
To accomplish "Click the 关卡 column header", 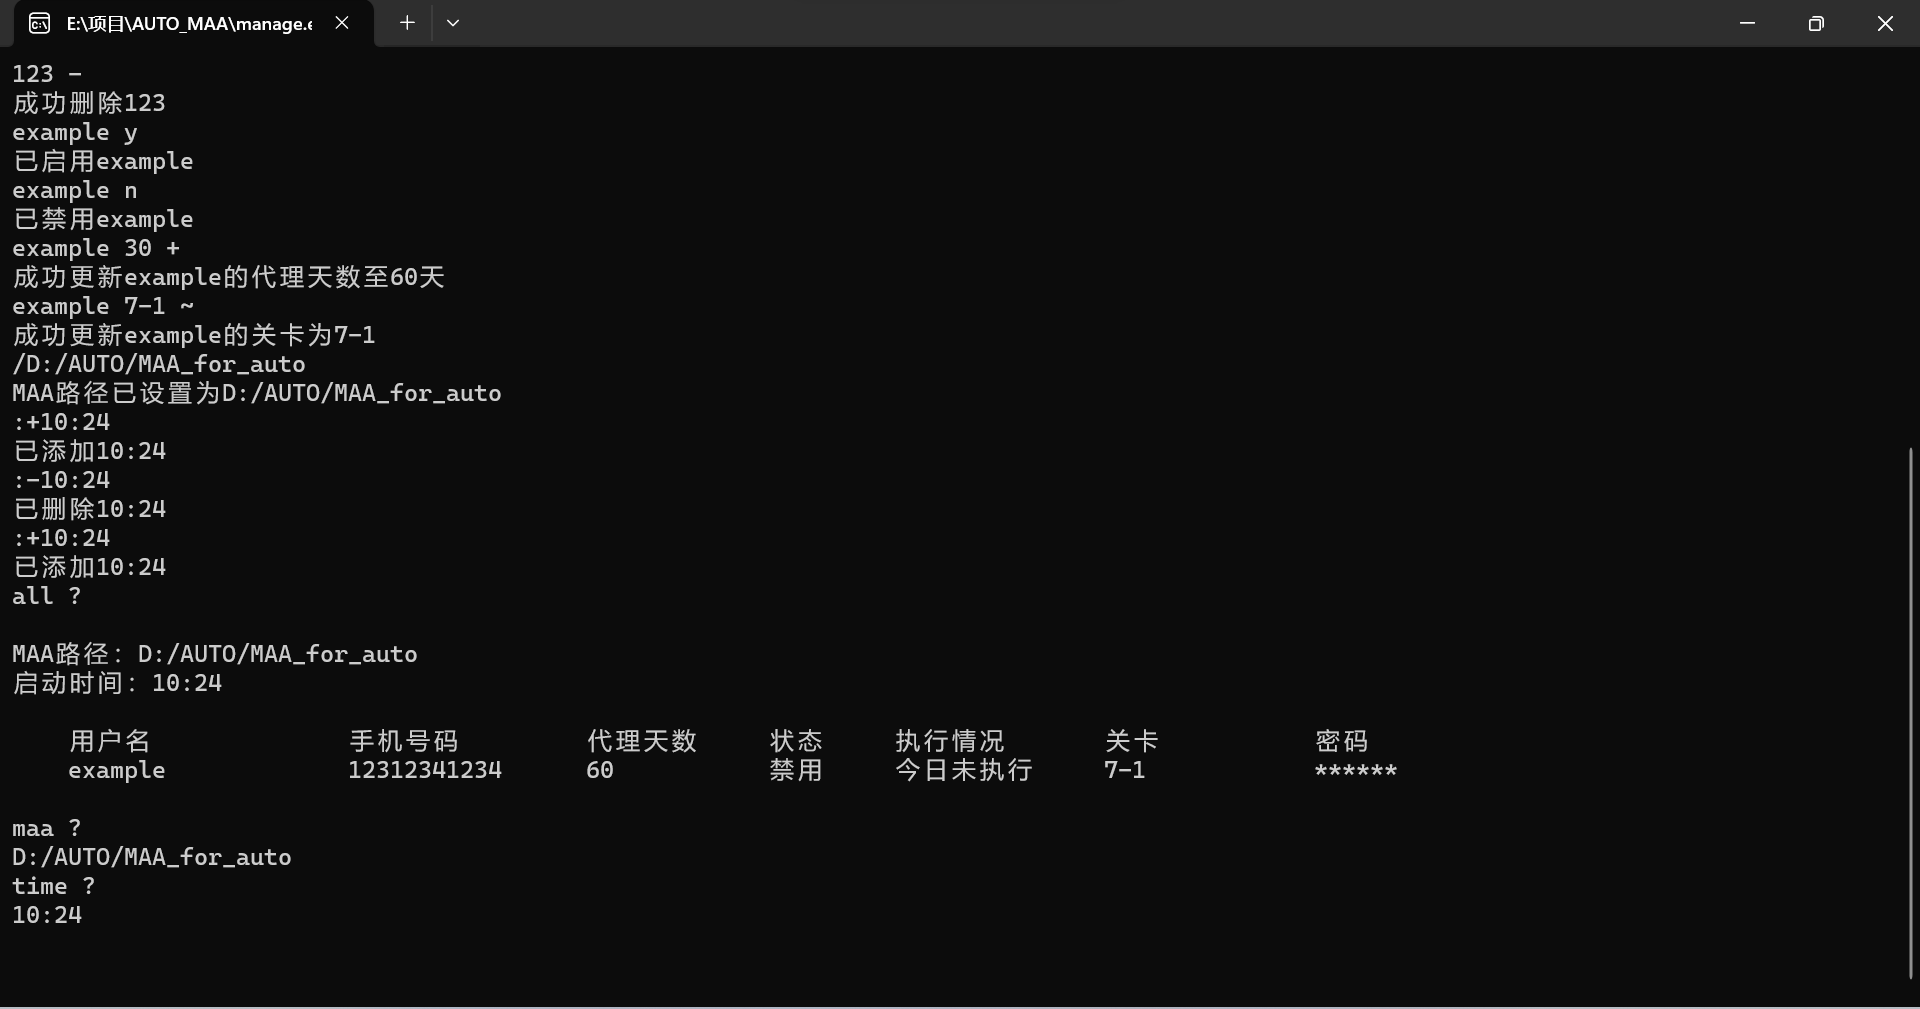I will point(1131,741).
